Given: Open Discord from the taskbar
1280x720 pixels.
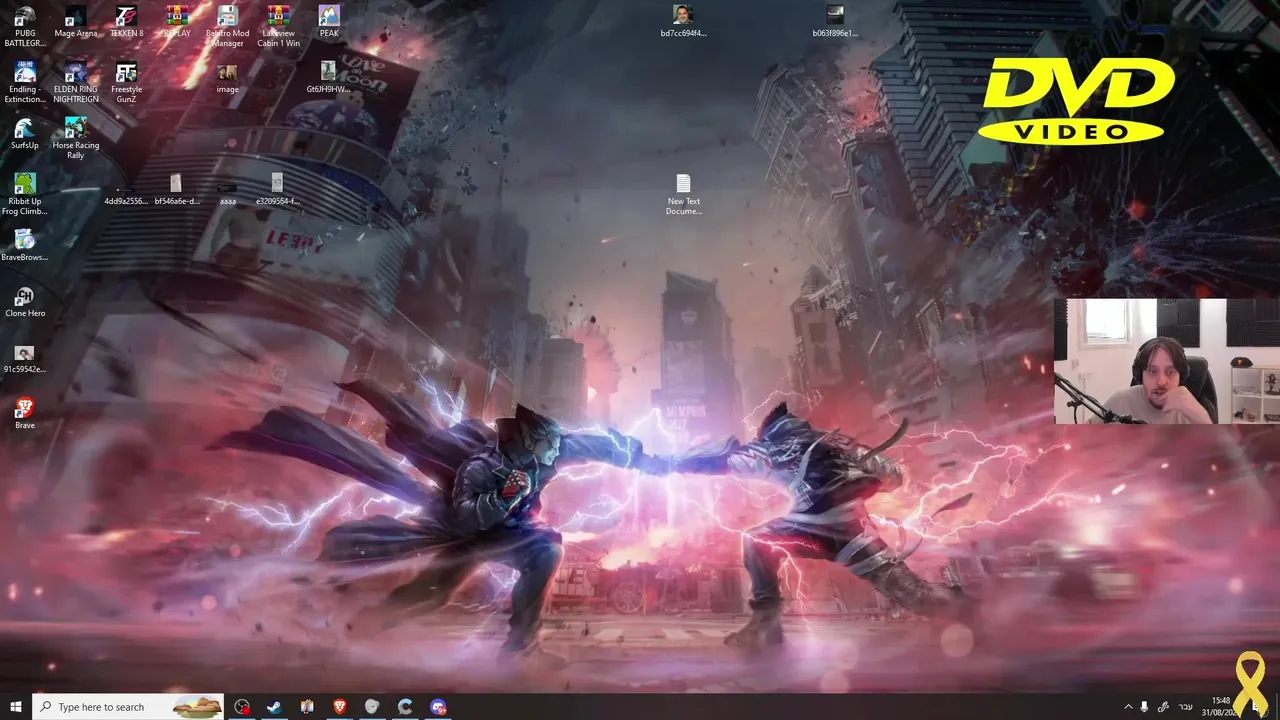Looking at the screenshot, I should 438,707.
